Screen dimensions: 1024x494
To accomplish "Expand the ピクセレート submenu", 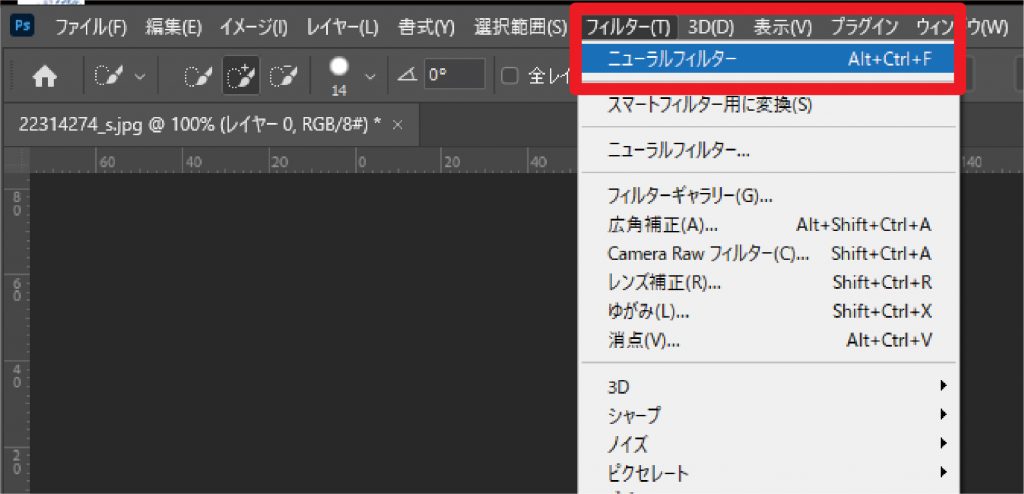I will (x=769, y=472).
